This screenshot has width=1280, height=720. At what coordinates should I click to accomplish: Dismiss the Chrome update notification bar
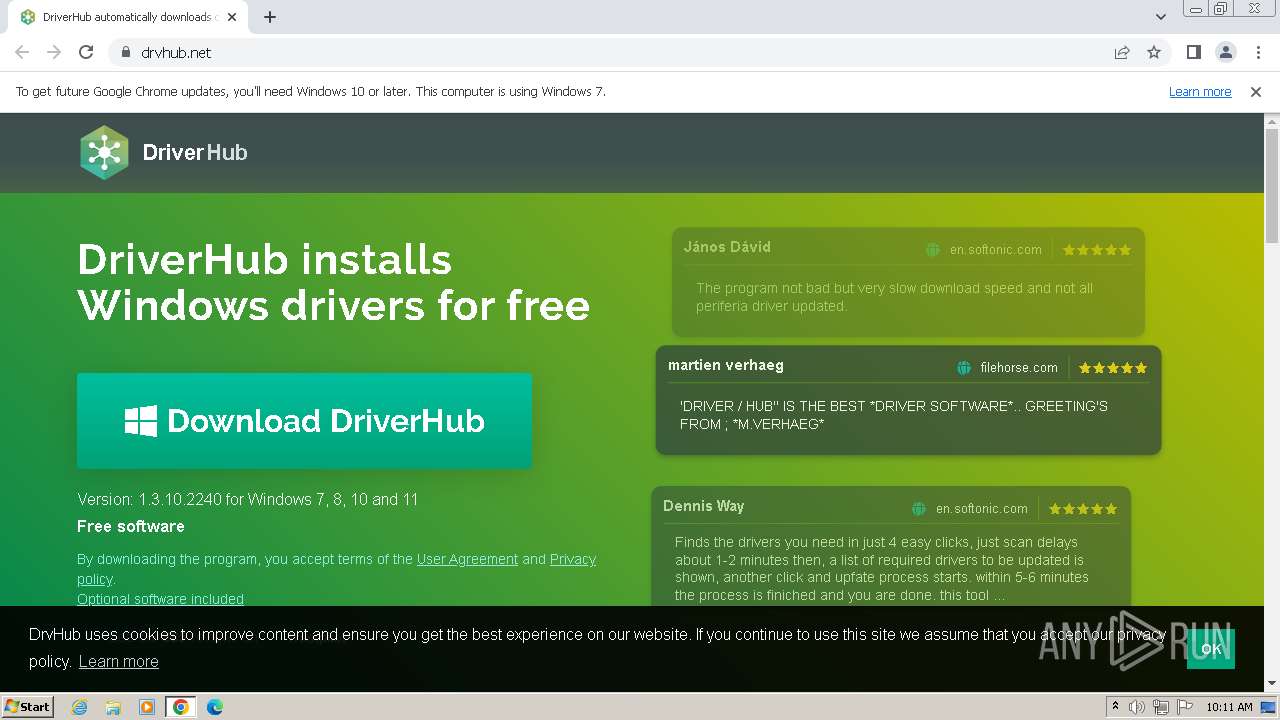click(1256, 92)
